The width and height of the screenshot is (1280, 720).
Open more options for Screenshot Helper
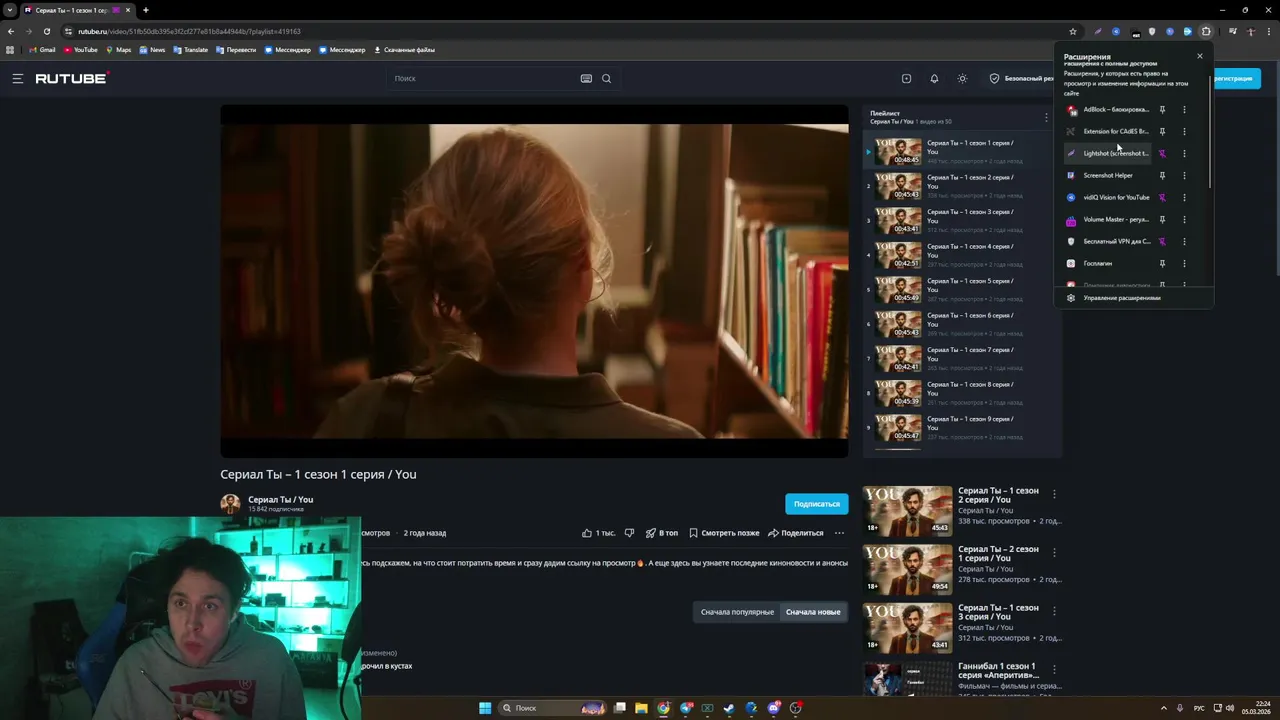[1184, 176]
